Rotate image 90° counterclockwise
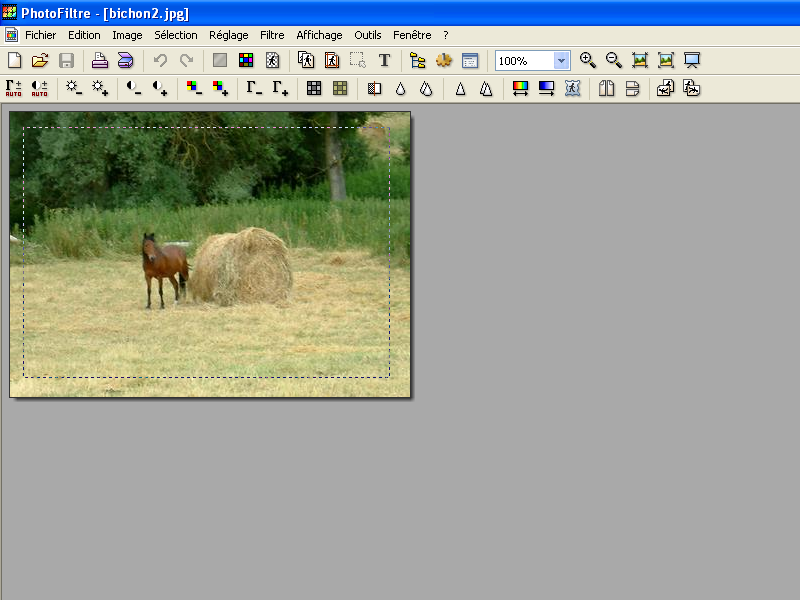The width and height of the screenshot is (800, 600). click(x=665, y=88)
